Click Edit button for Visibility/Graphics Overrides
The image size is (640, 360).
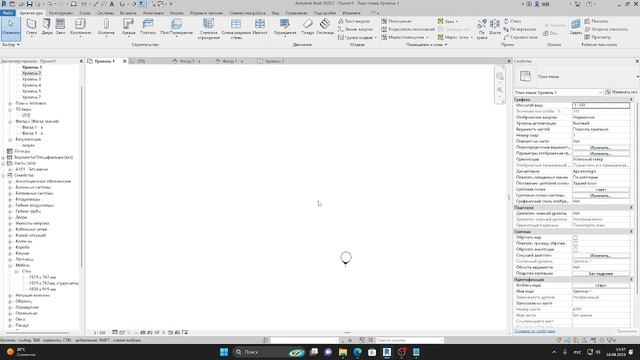tap(600, 147)
